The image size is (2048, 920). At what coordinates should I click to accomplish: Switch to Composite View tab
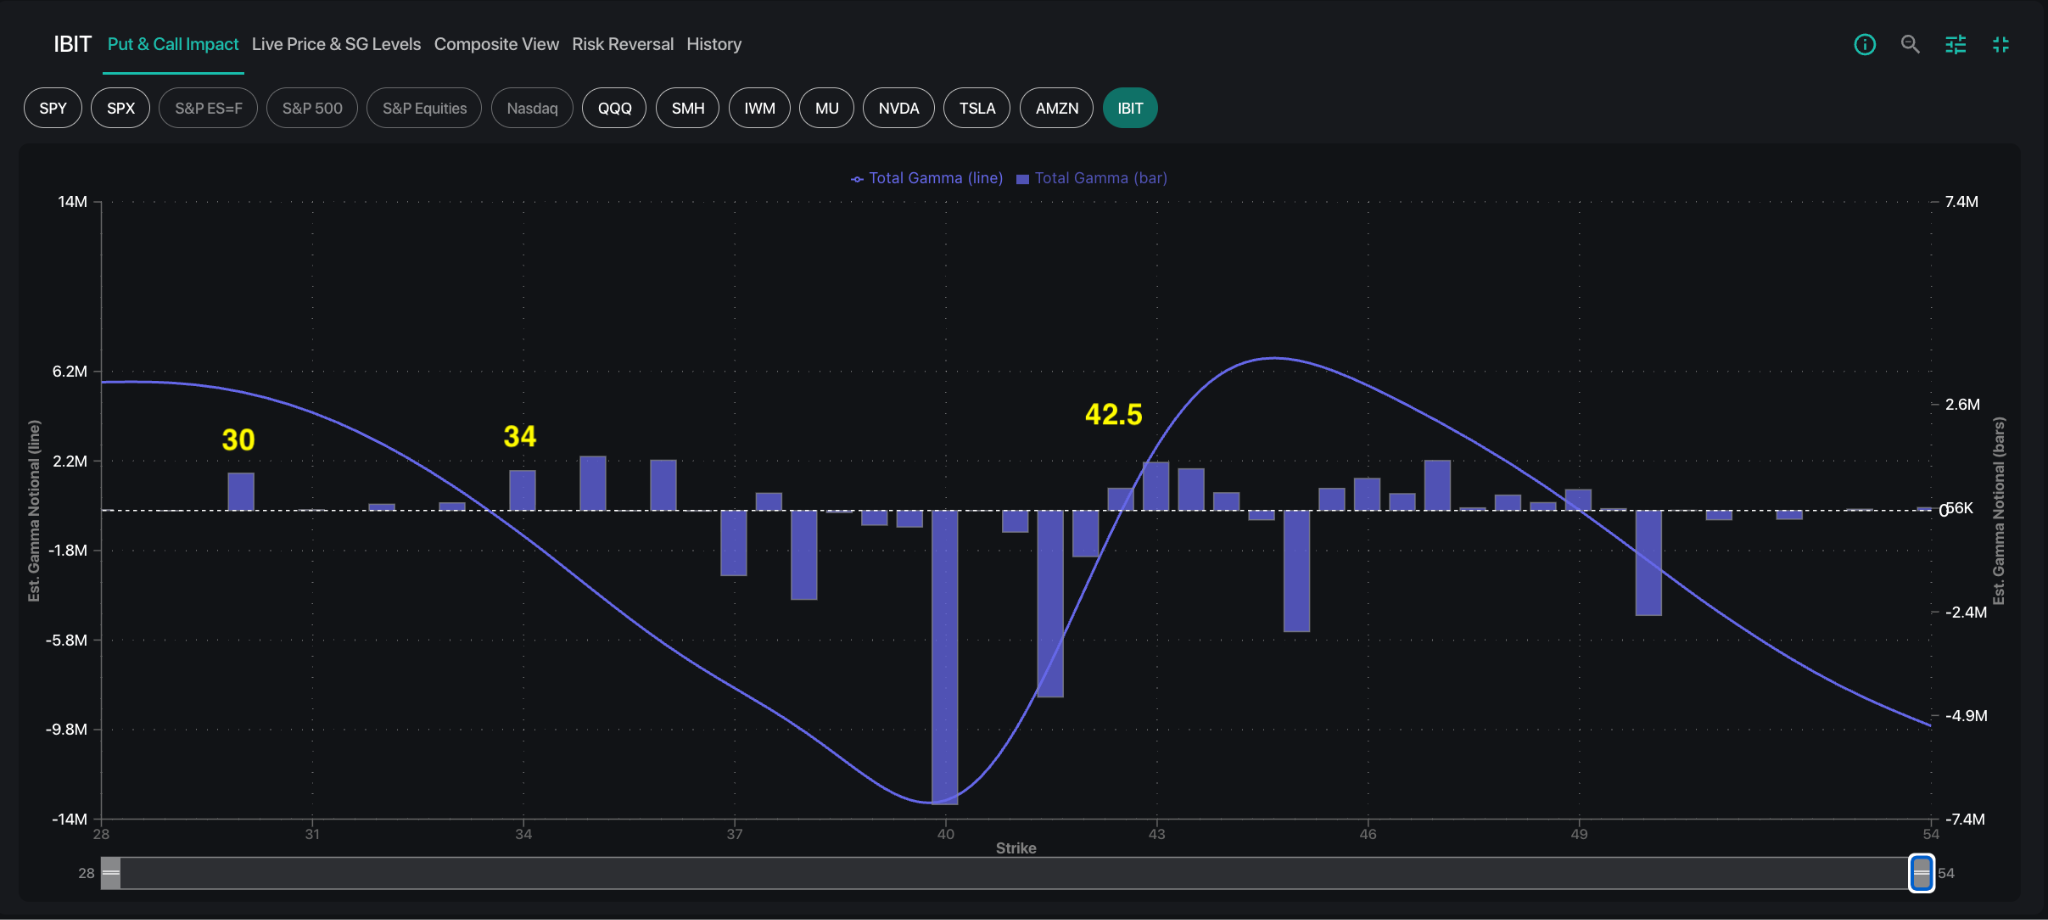pos(496,44)
